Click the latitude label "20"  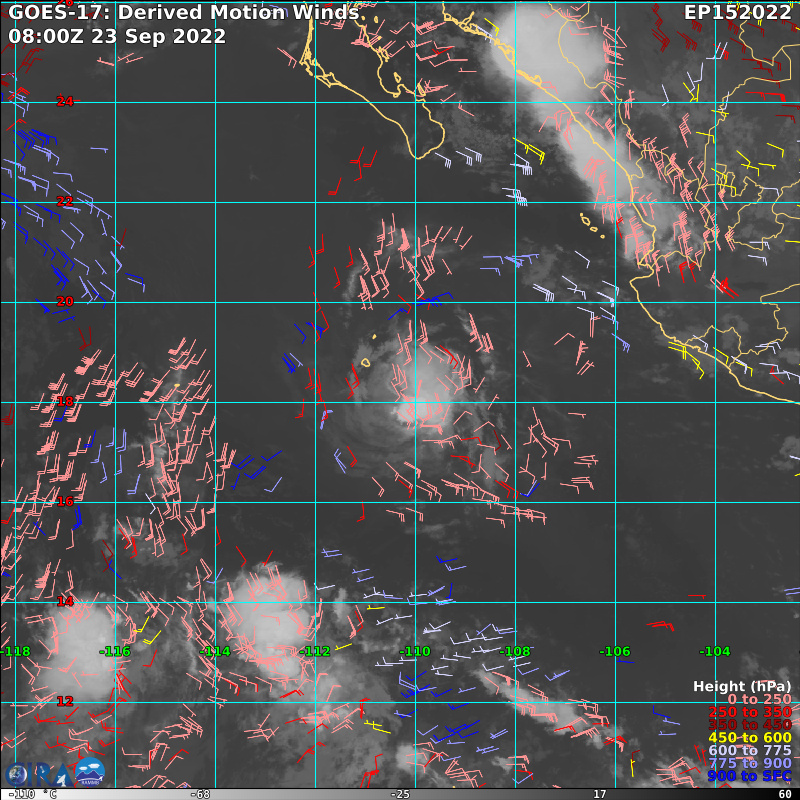click(65, 302)
